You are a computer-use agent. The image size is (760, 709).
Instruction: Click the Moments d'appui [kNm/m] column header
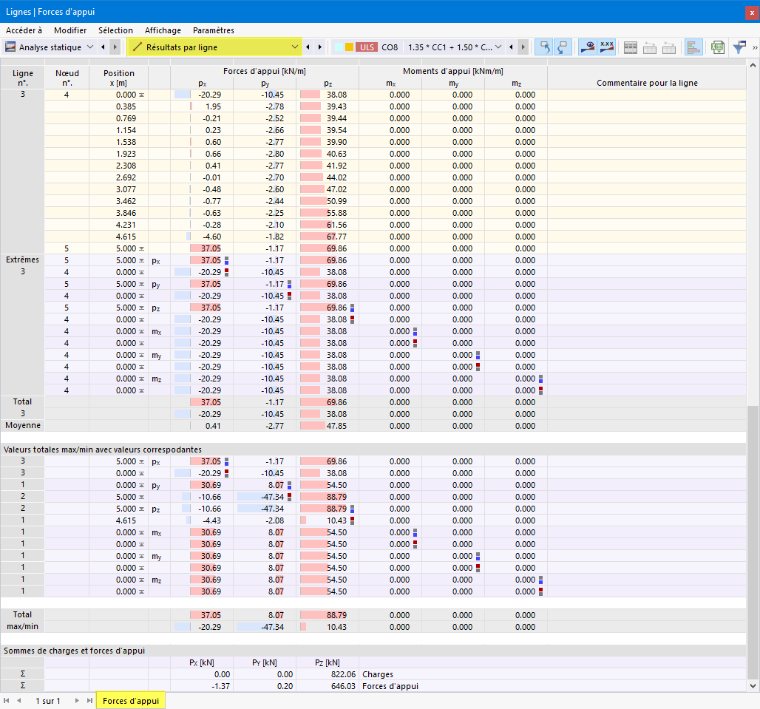[453, 71]
